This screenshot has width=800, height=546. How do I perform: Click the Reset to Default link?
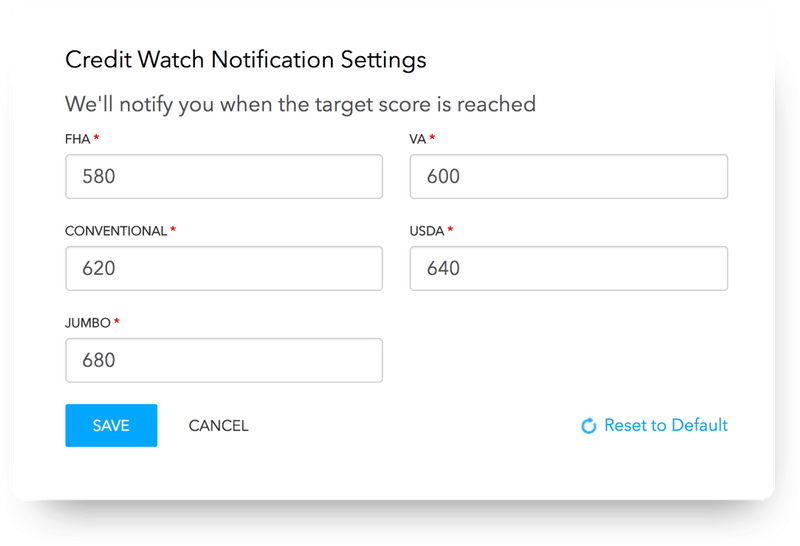pos(655,425)
